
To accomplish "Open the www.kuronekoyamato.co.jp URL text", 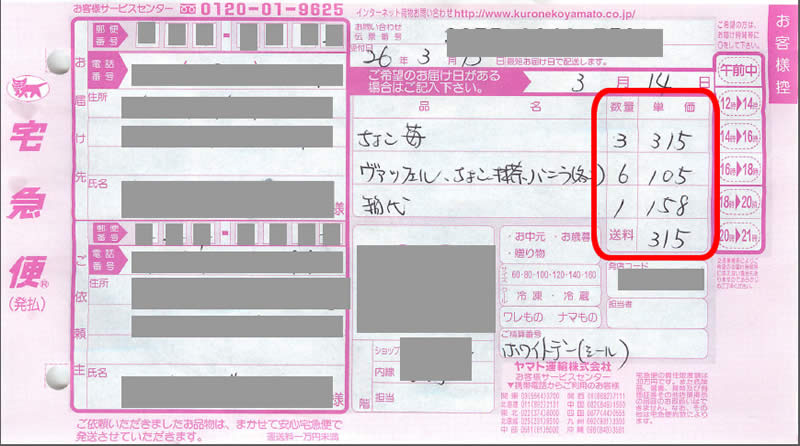I will point(544,14).
